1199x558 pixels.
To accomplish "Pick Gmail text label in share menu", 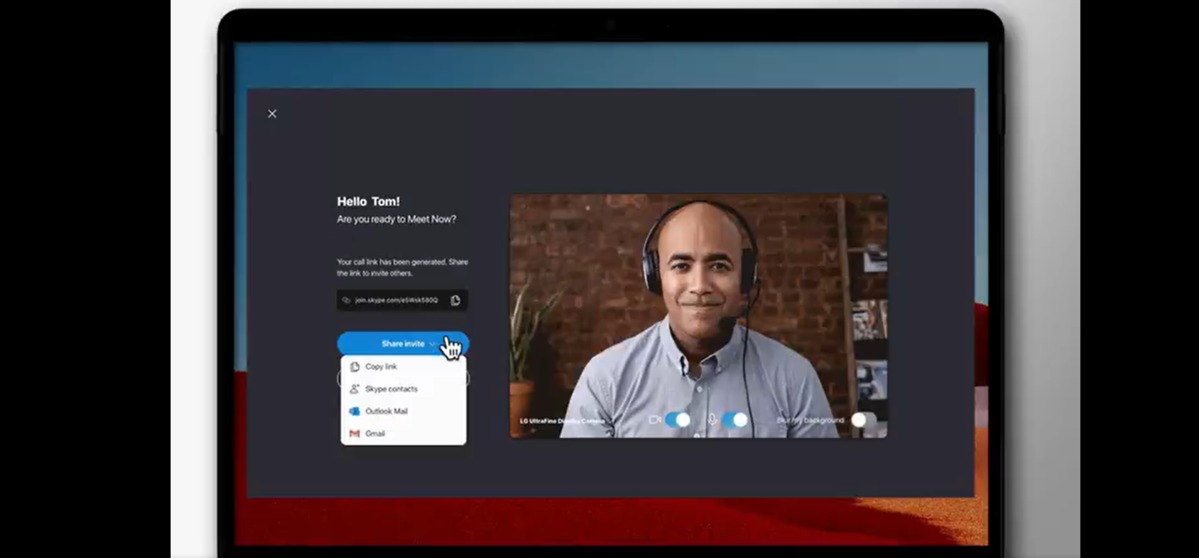I will [375, 434].
